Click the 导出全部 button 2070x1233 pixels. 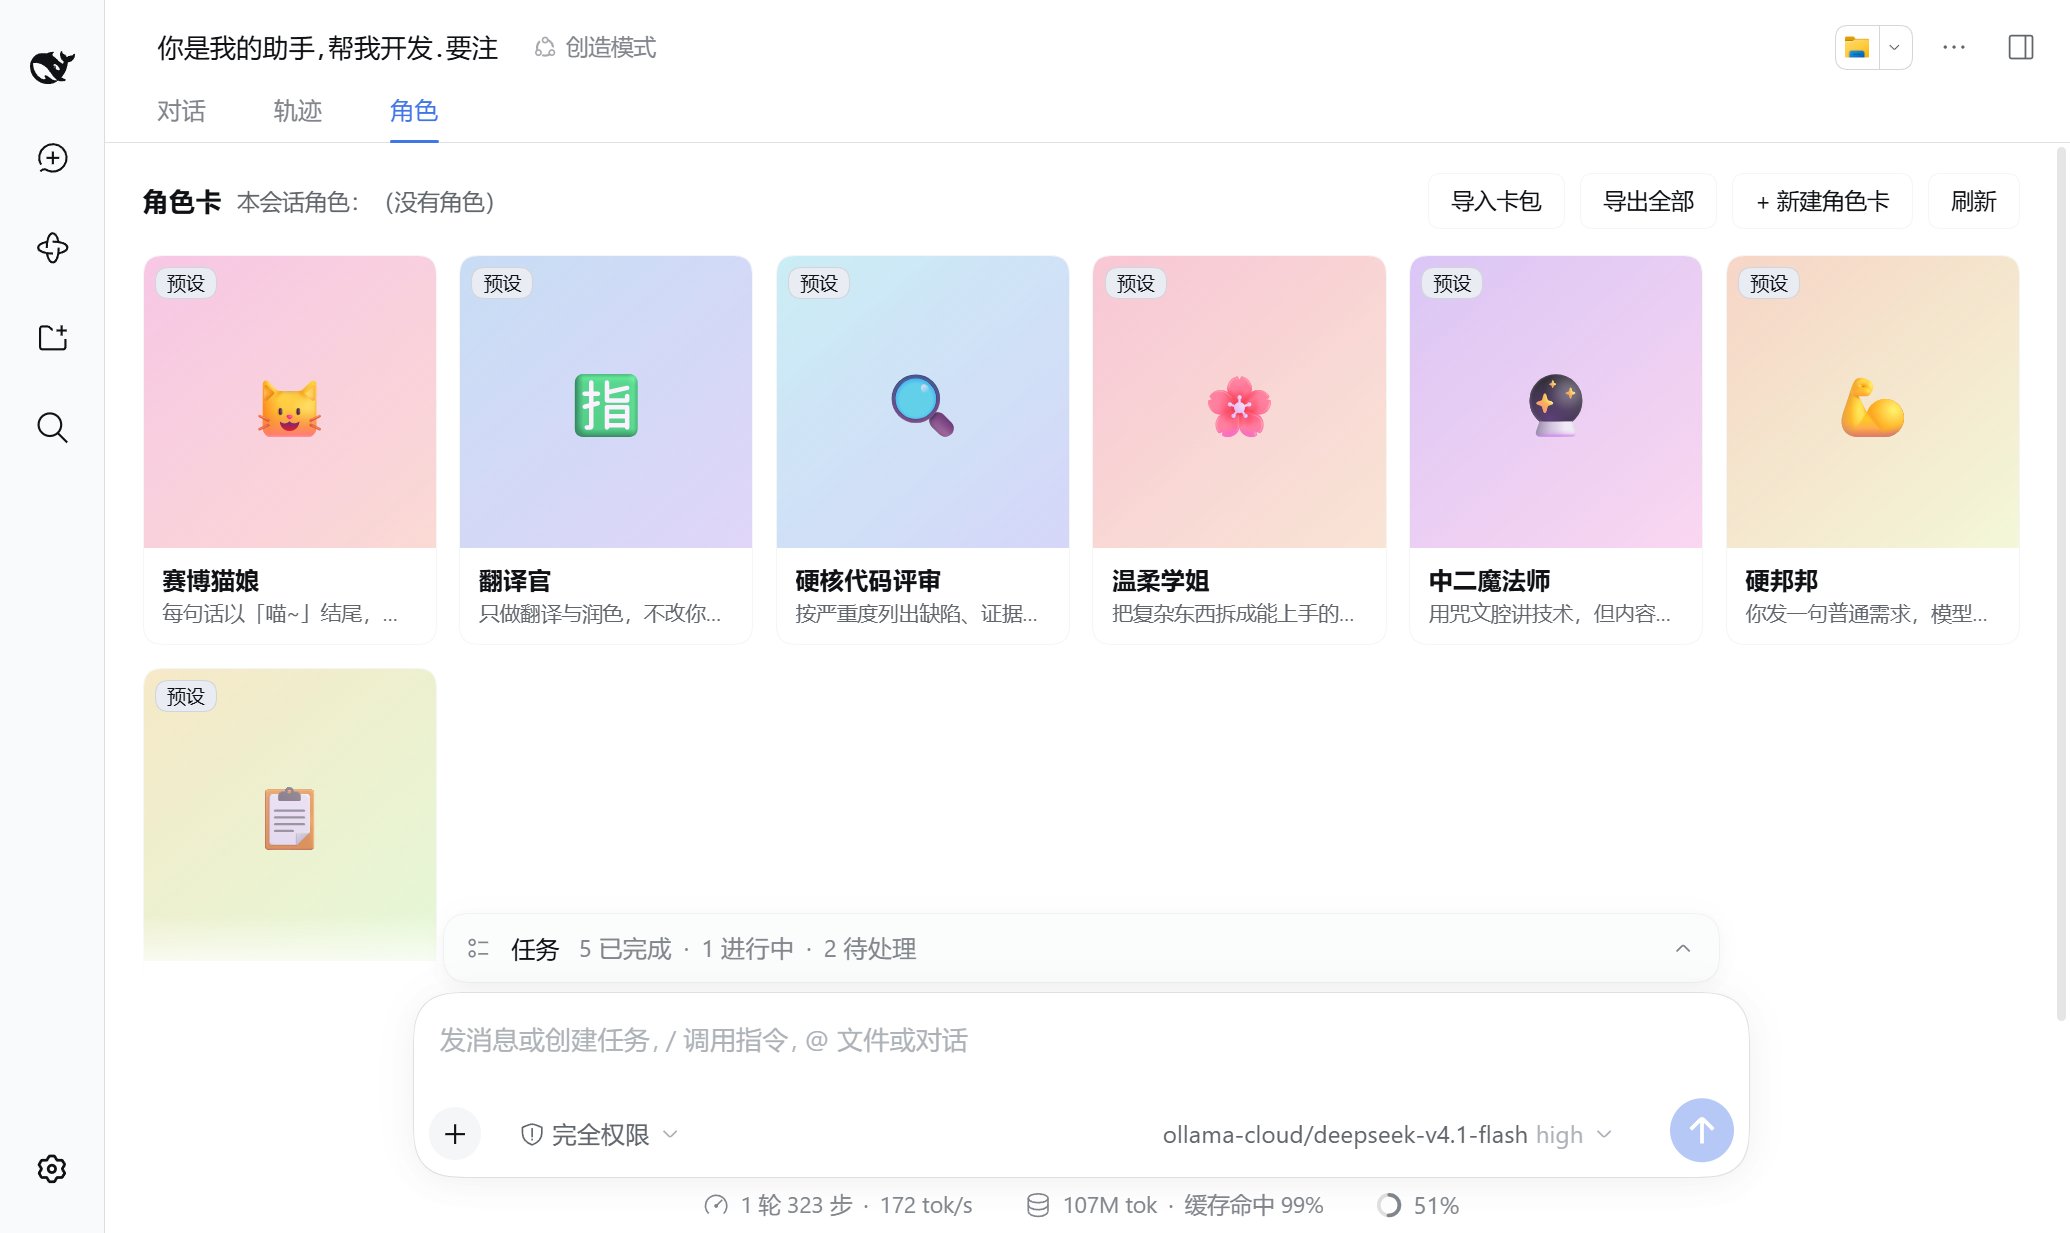coord(1648,202)
